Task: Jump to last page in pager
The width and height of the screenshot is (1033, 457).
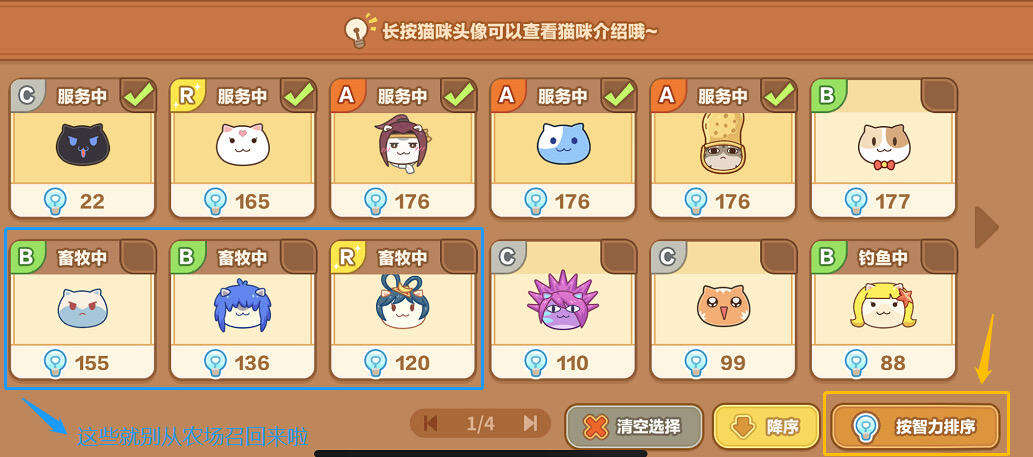Action: (530, 423)
